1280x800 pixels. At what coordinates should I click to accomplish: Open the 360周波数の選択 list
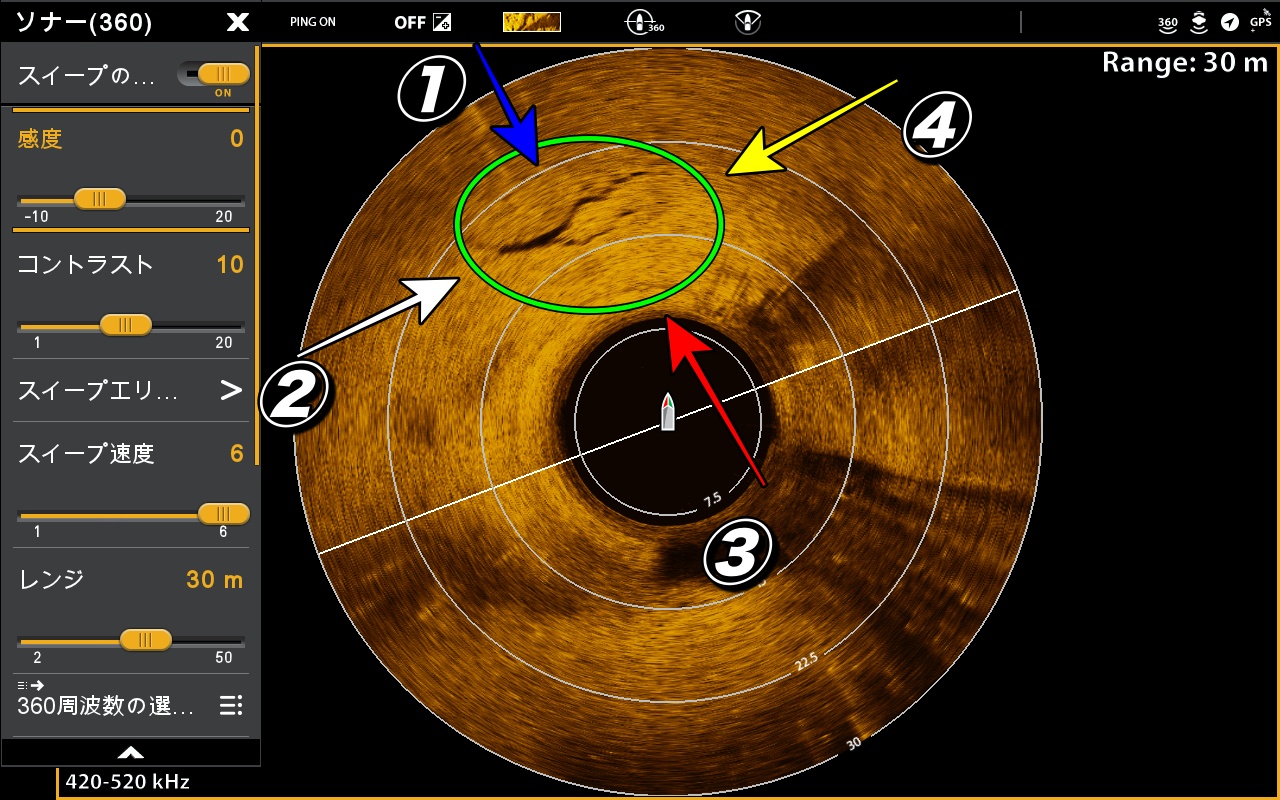click(231, 706)
